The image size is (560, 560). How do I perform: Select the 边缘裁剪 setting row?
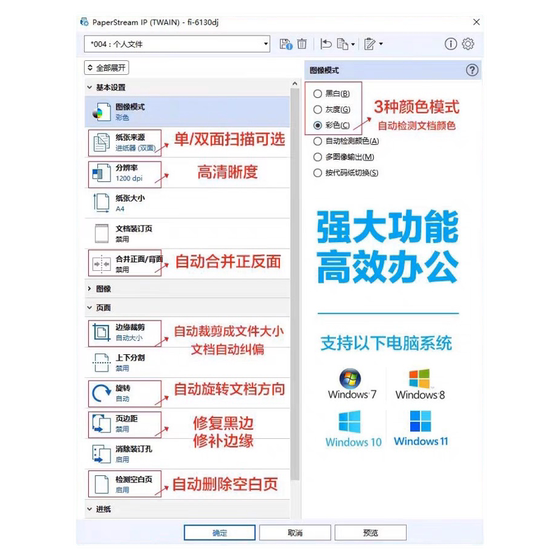[x=187, y=332]
